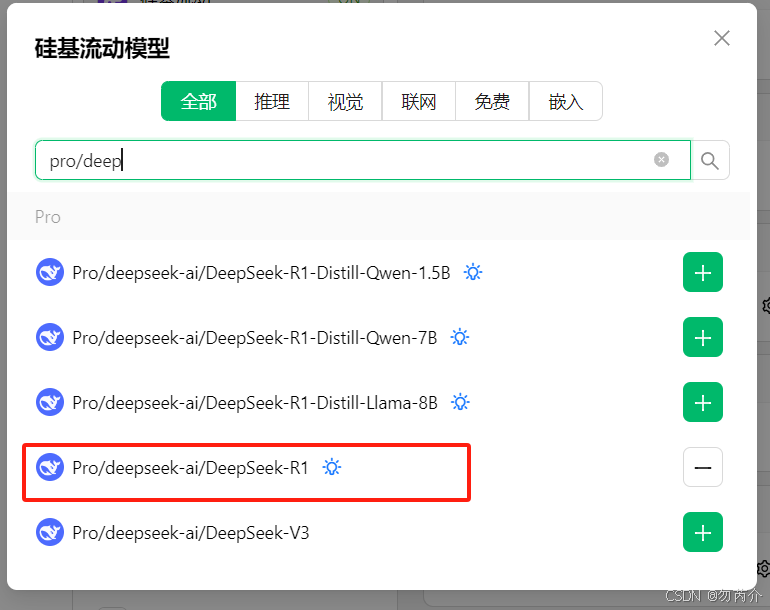The image size is (770, 610).
Task: Click the DeepSeek logo of Qwen-1.5B row
Action: tap(50, 272)
